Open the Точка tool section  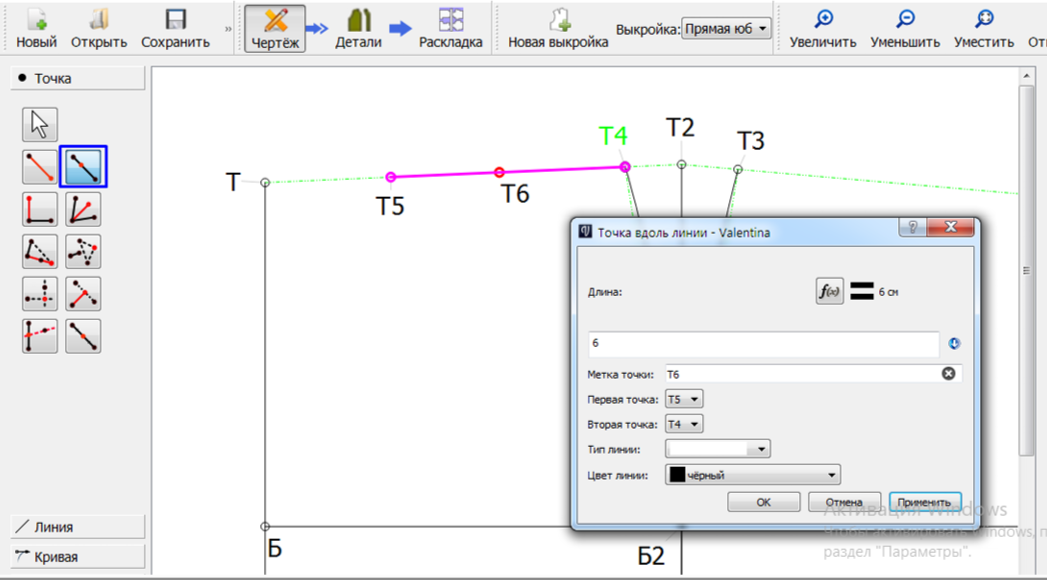77,78
